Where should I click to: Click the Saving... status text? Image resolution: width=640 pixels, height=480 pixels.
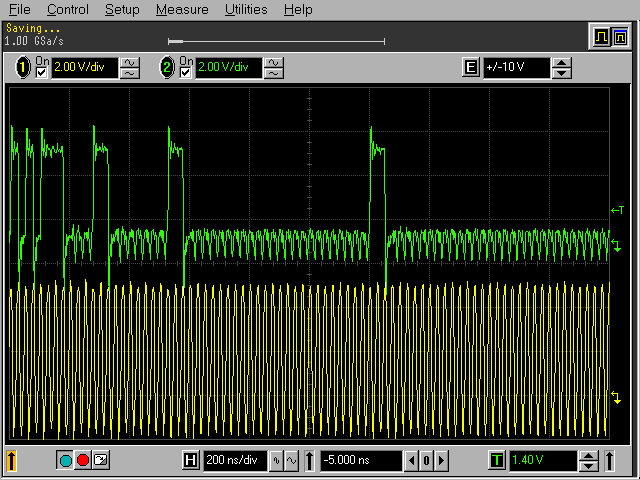(x=33, y=28)
